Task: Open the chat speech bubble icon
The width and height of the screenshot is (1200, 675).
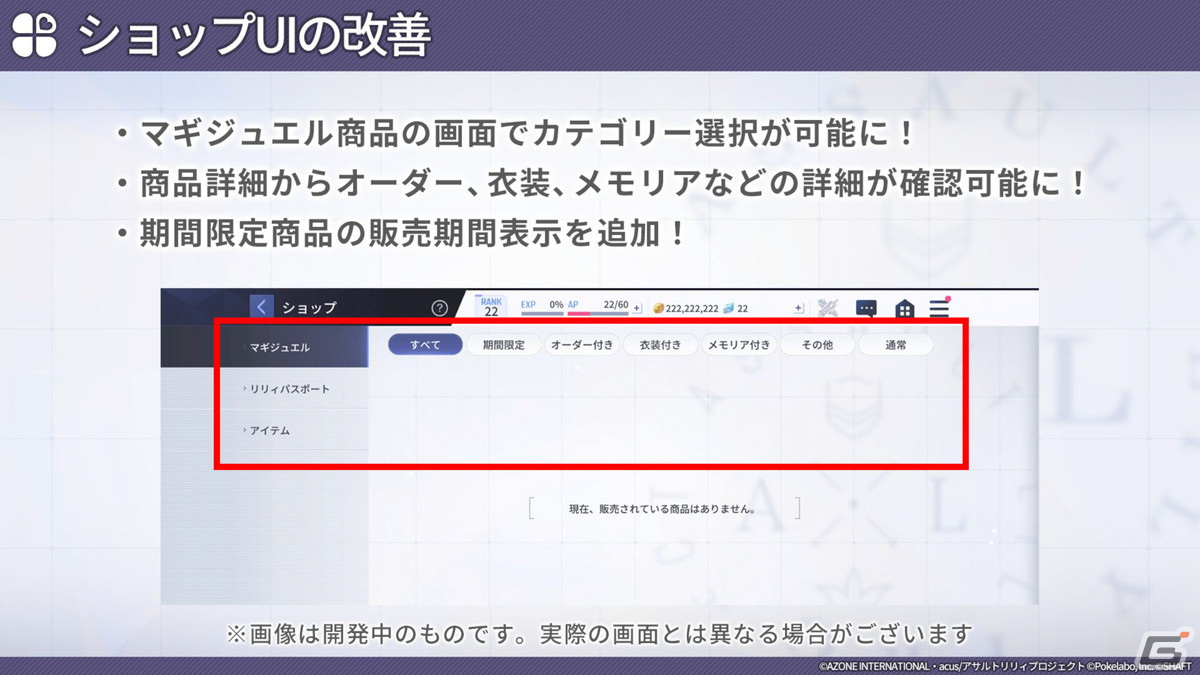Action: [866, 308]
